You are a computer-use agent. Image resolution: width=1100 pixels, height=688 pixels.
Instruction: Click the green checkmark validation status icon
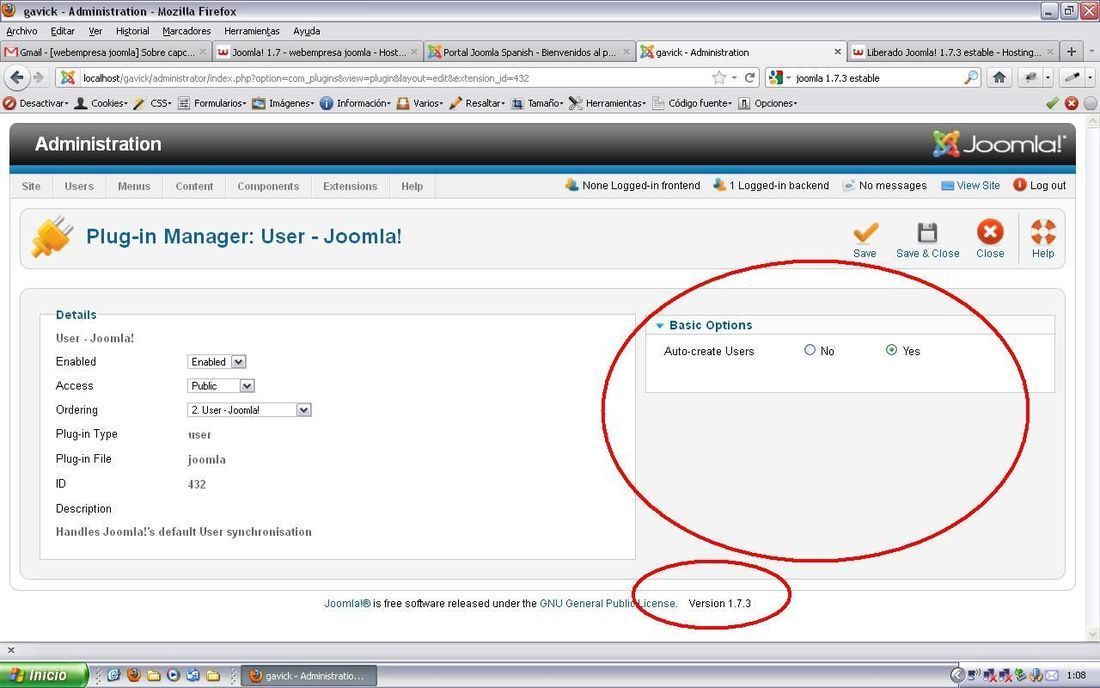[x=1052, y=103]
